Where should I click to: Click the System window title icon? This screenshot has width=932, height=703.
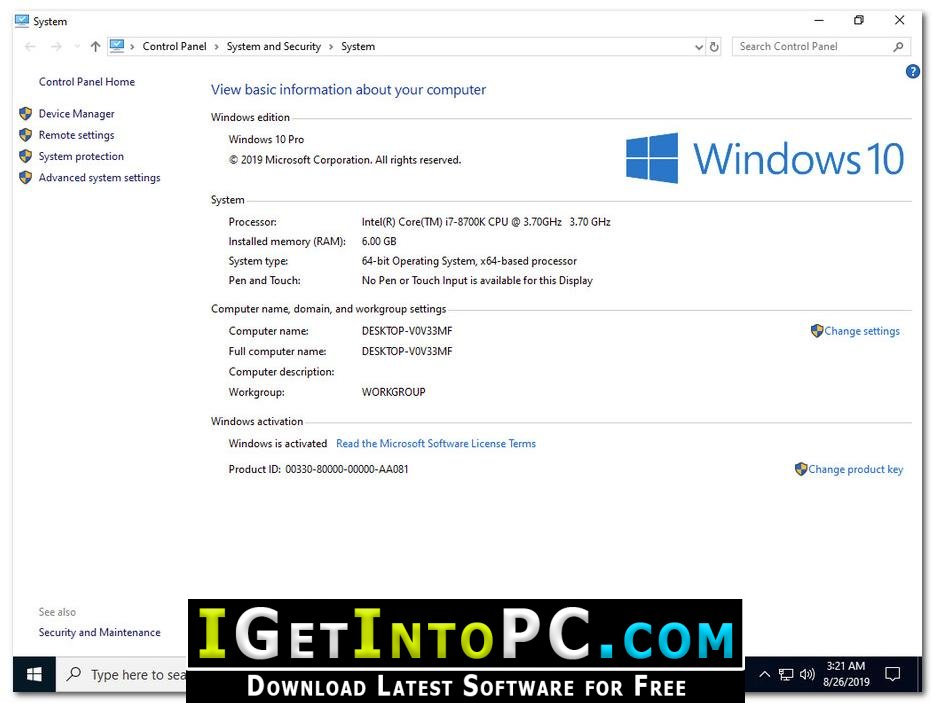click(22, 21)
